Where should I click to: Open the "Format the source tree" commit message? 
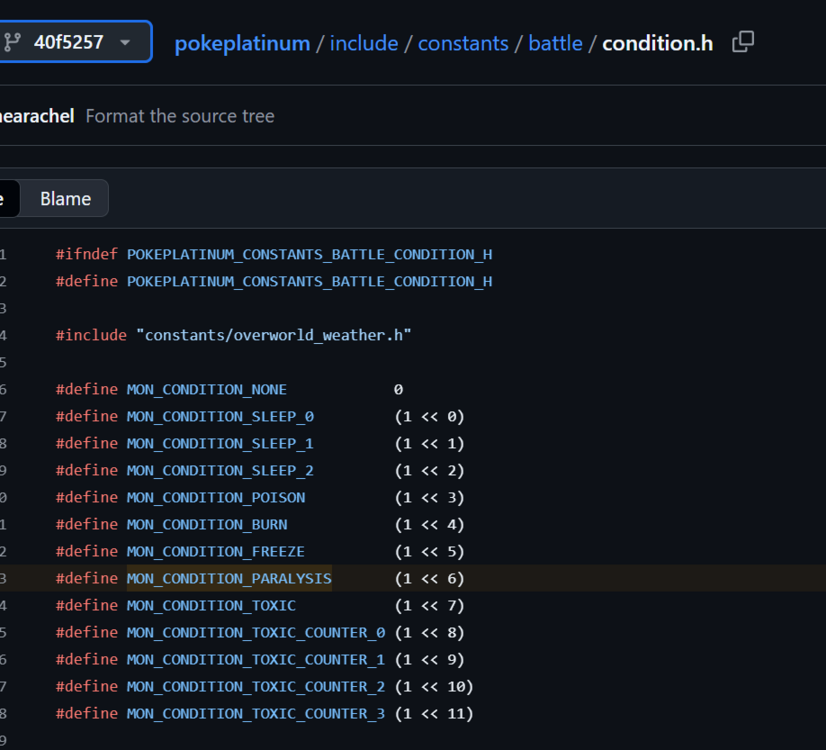[180, 116]
